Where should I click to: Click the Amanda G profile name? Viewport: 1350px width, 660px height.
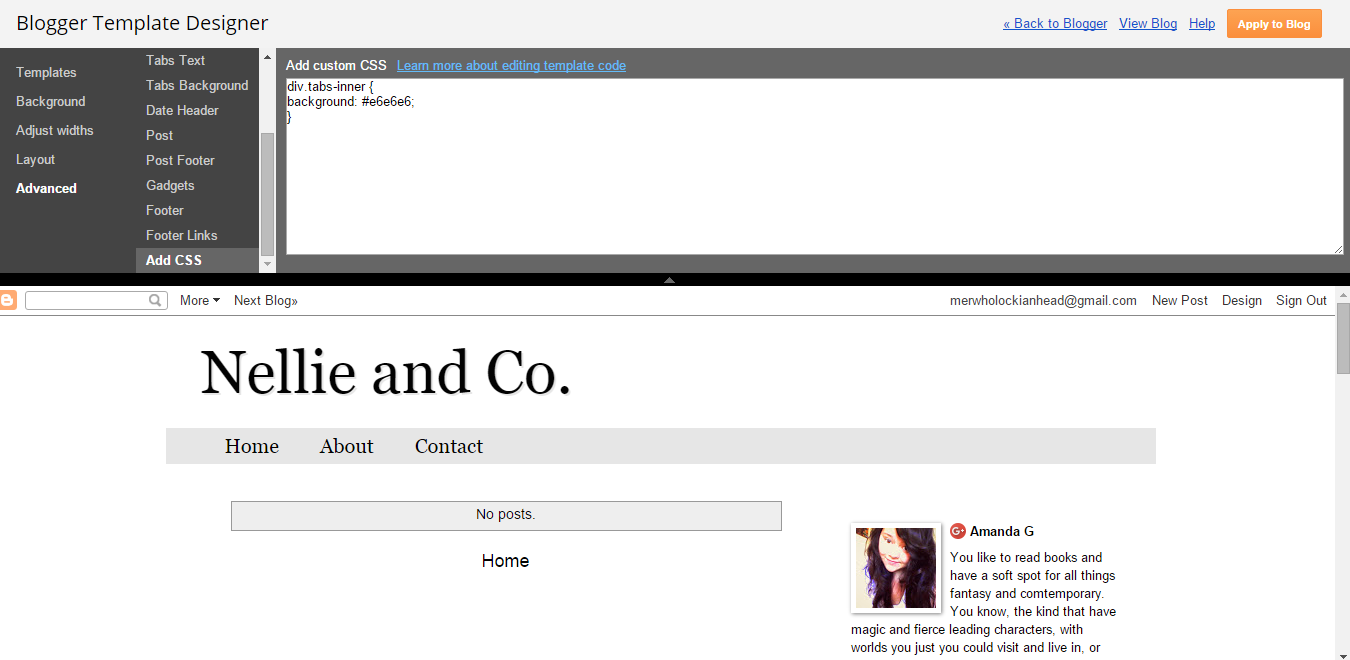(x=1002, y=531)
